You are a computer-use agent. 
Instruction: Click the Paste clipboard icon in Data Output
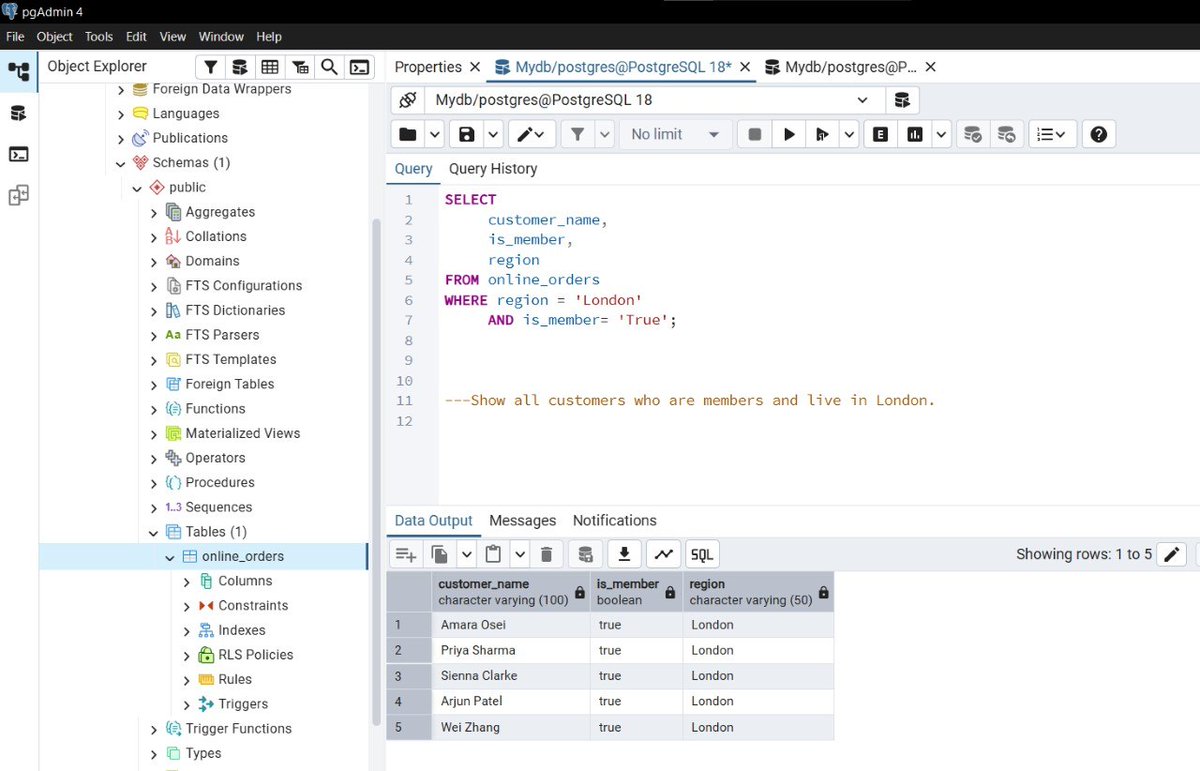click(x=493, y=554)
